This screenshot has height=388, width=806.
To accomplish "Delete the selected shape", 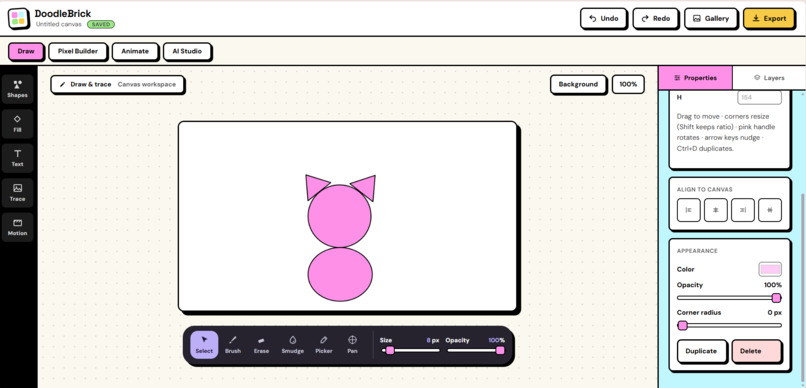I will tap(757, 351).
